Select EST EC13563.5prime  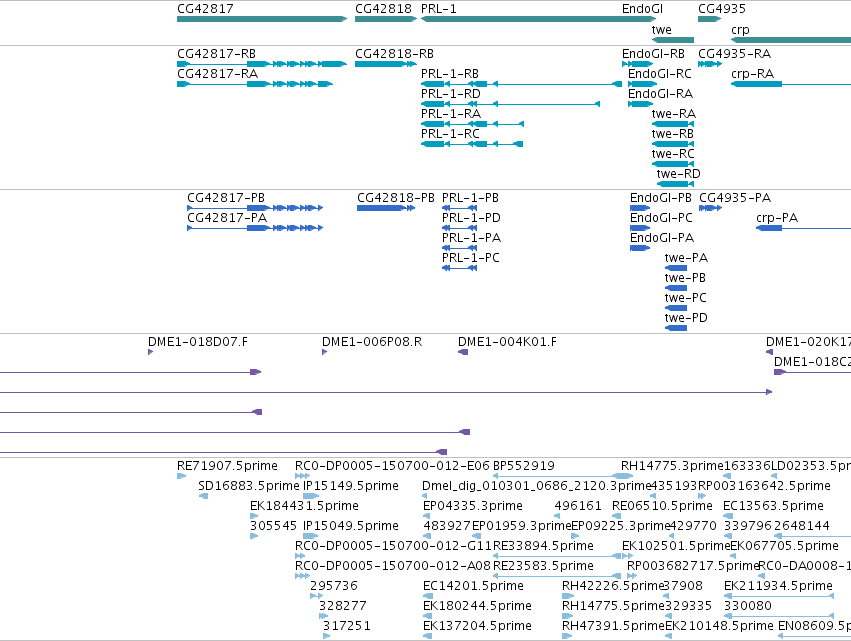pyautogui.click(x=727, y=516)
